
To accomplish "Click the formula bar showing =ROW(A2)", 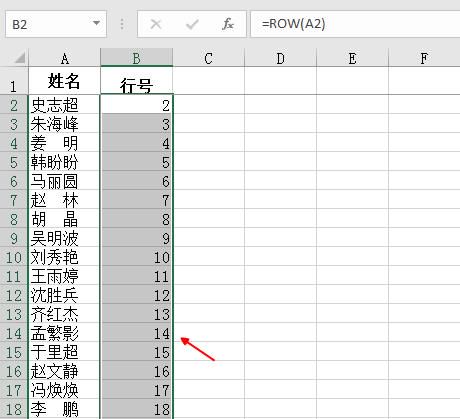I will [355, 24].
